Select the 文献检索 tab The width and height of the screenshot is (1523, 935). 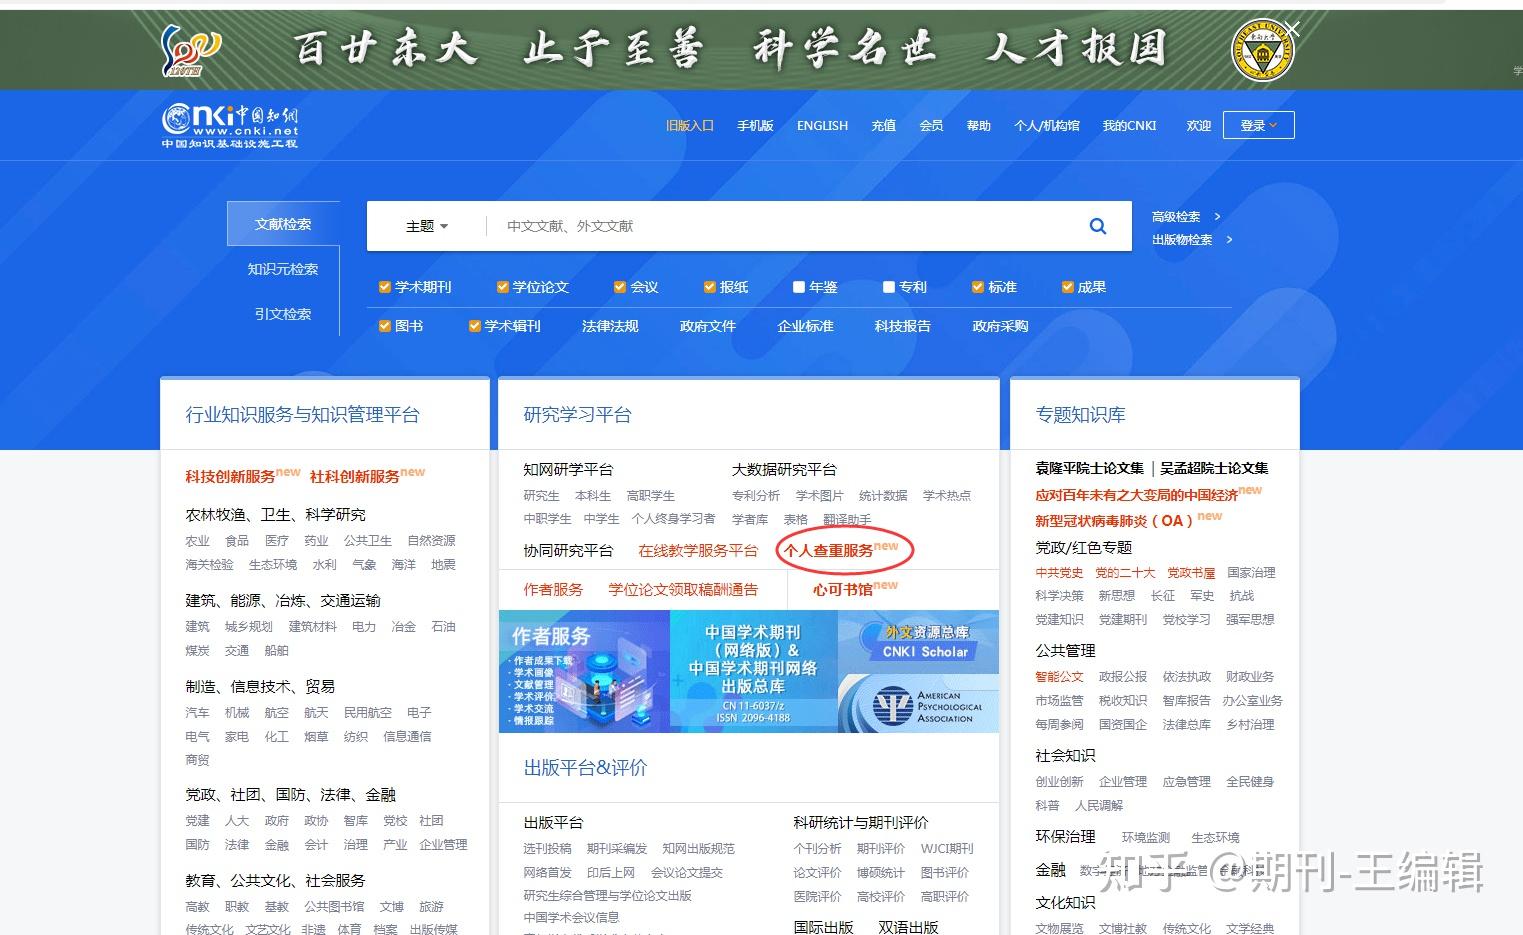coord(283,224)
